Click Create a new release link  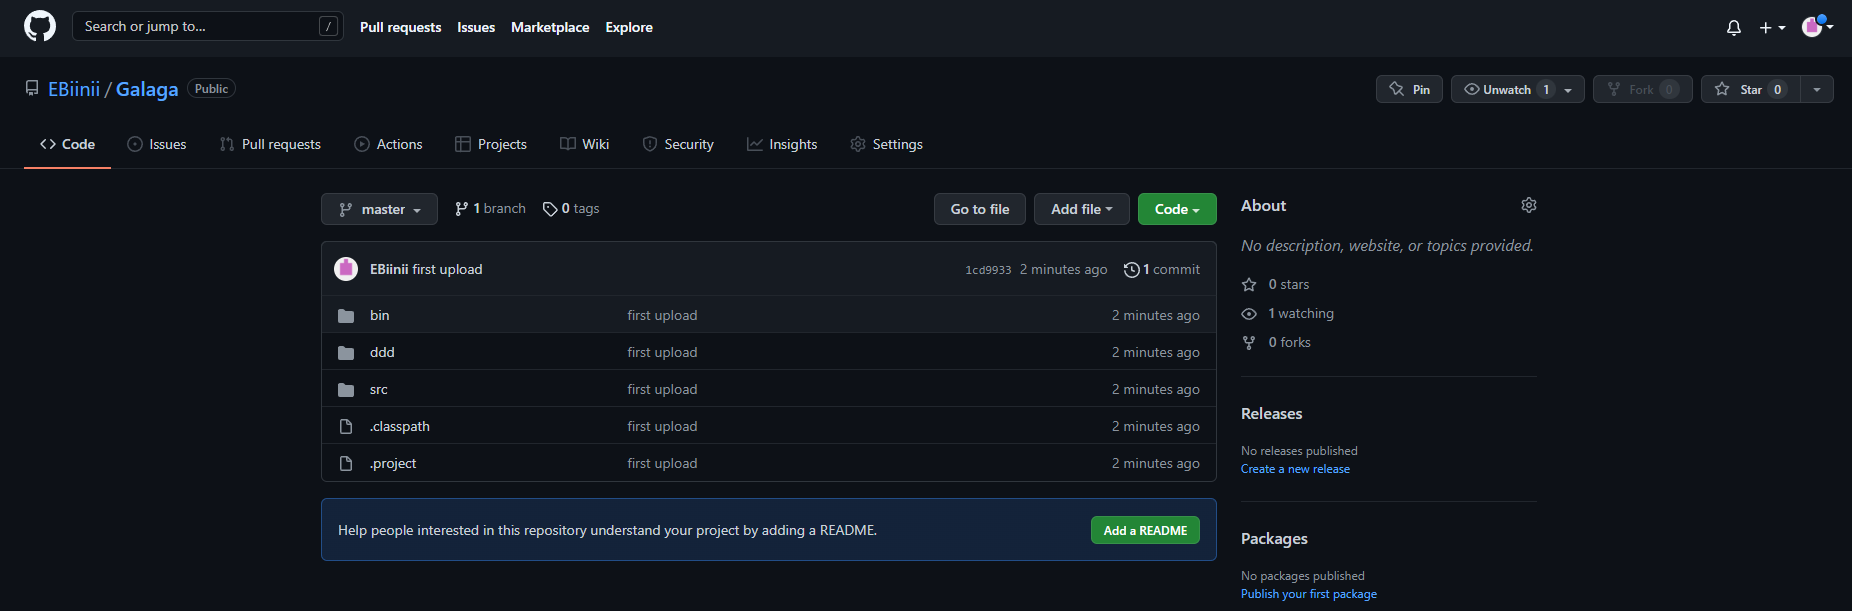[x=1295, y=469]
